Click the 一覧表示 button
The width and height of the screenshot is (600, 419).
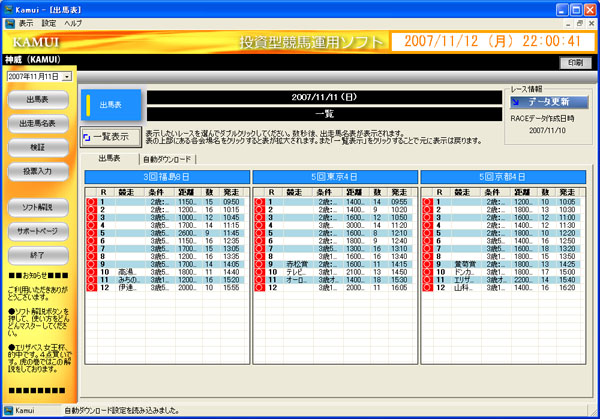(x=112, y=137)
